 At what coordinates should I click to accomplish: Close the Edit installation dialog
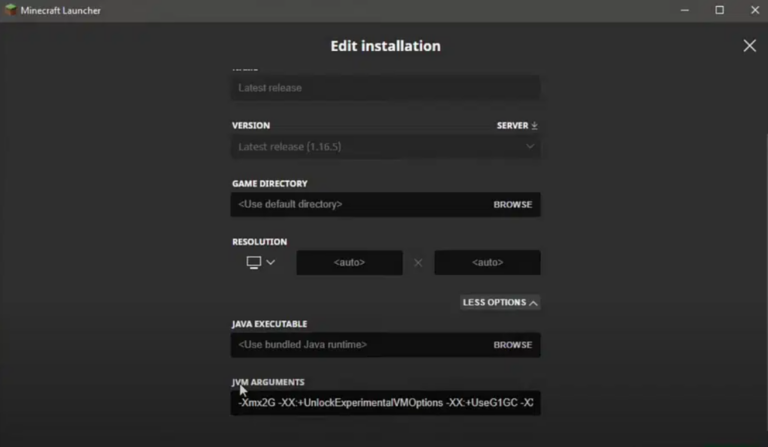[x=749, y=46]
